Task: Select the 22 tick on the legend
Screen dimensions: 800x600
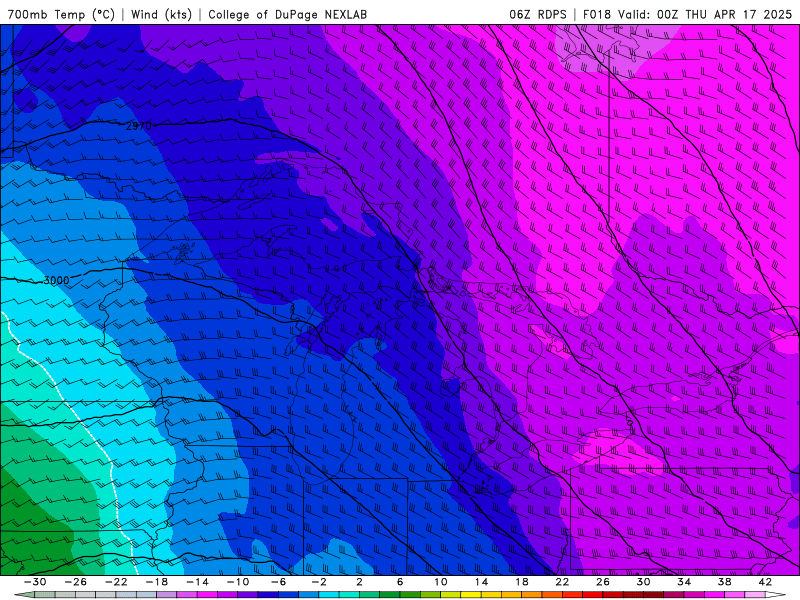Action: 562,582
